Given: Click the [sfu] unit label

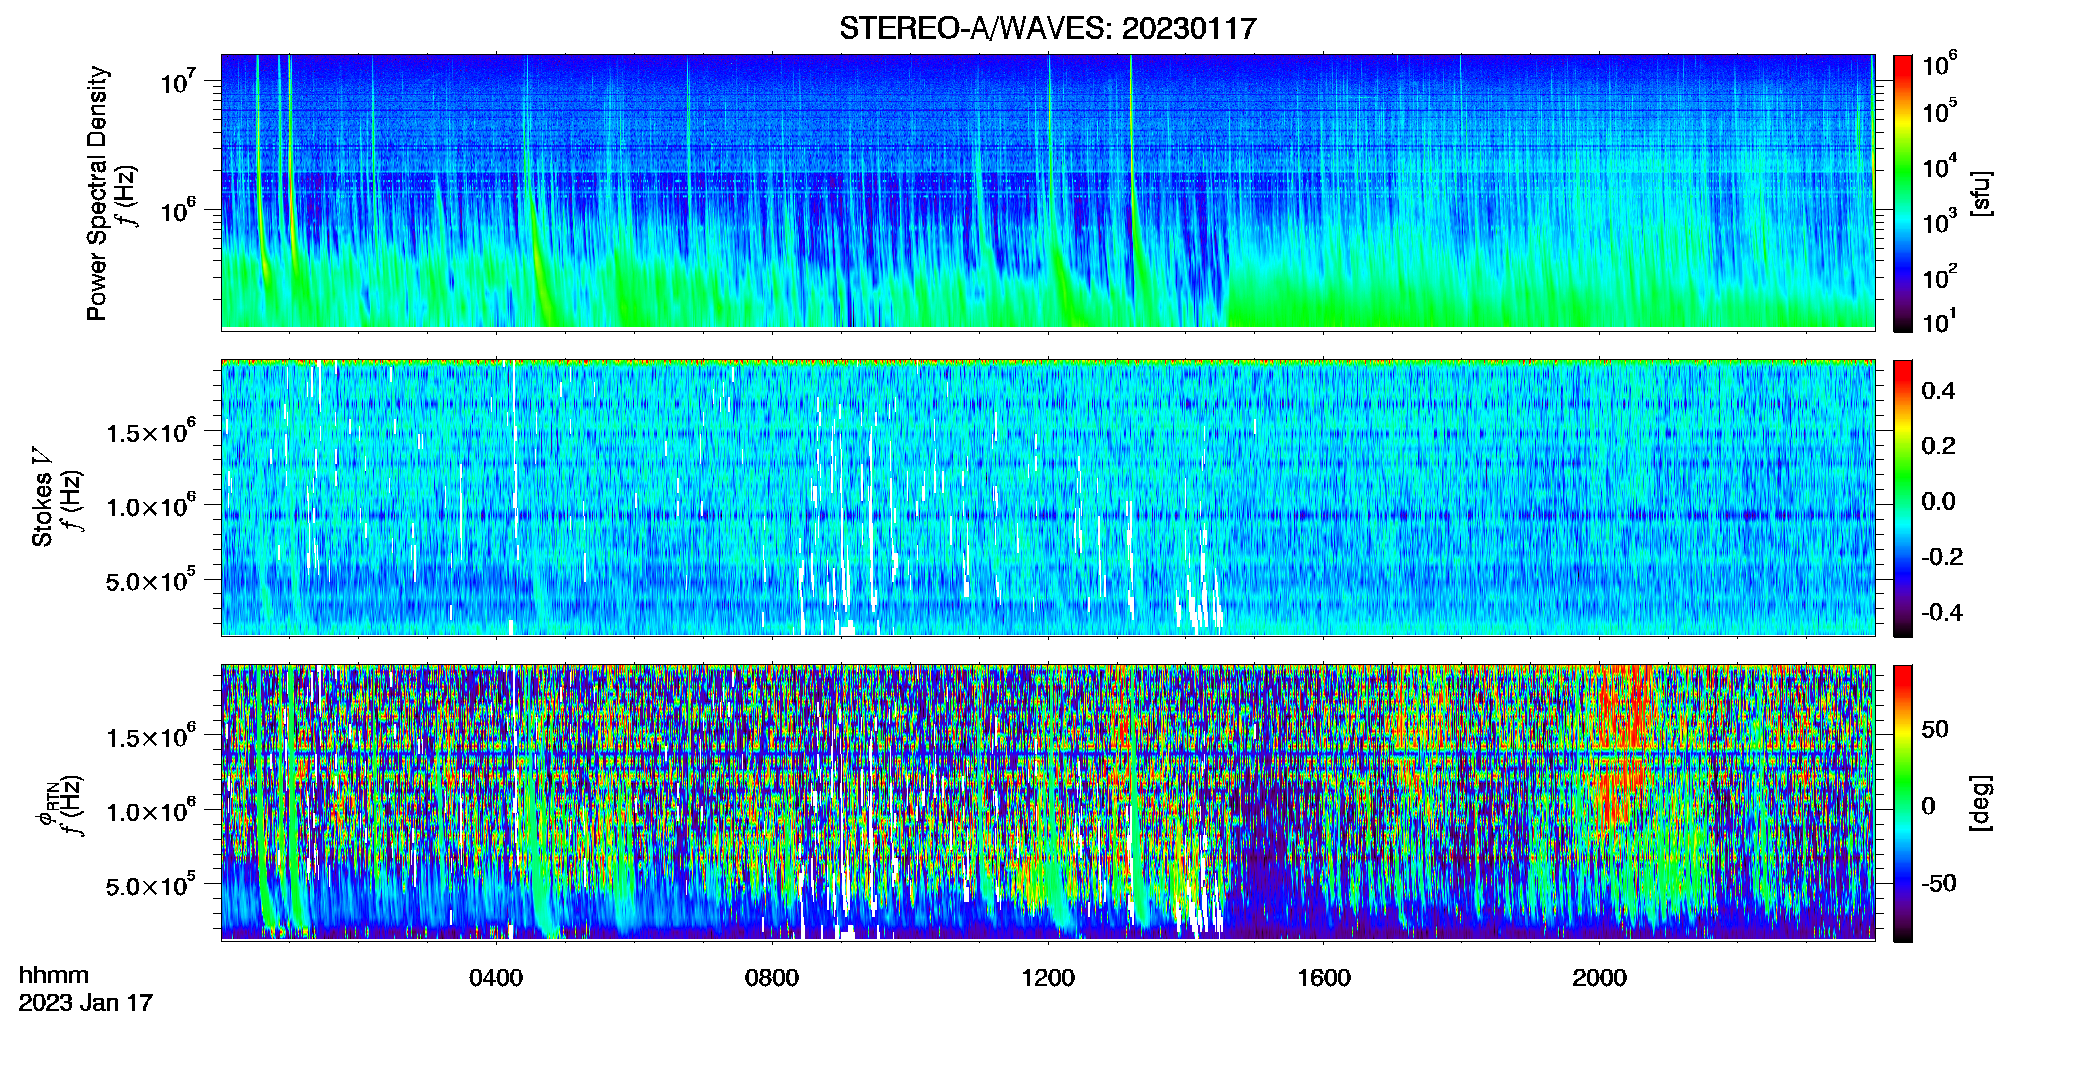Looking at the screenshot, I should [x=1981, y=194].
